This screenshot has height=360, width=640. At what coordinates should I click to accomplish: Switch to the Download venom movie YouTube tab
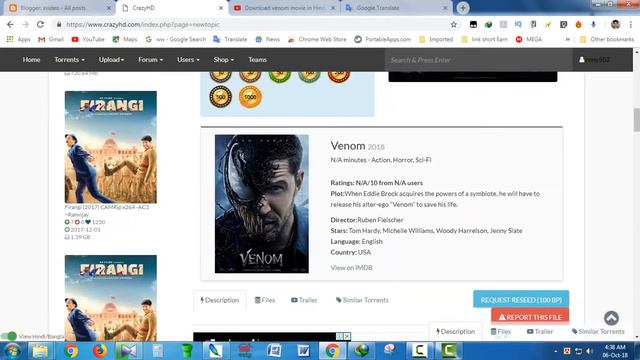tap(284, 8)
